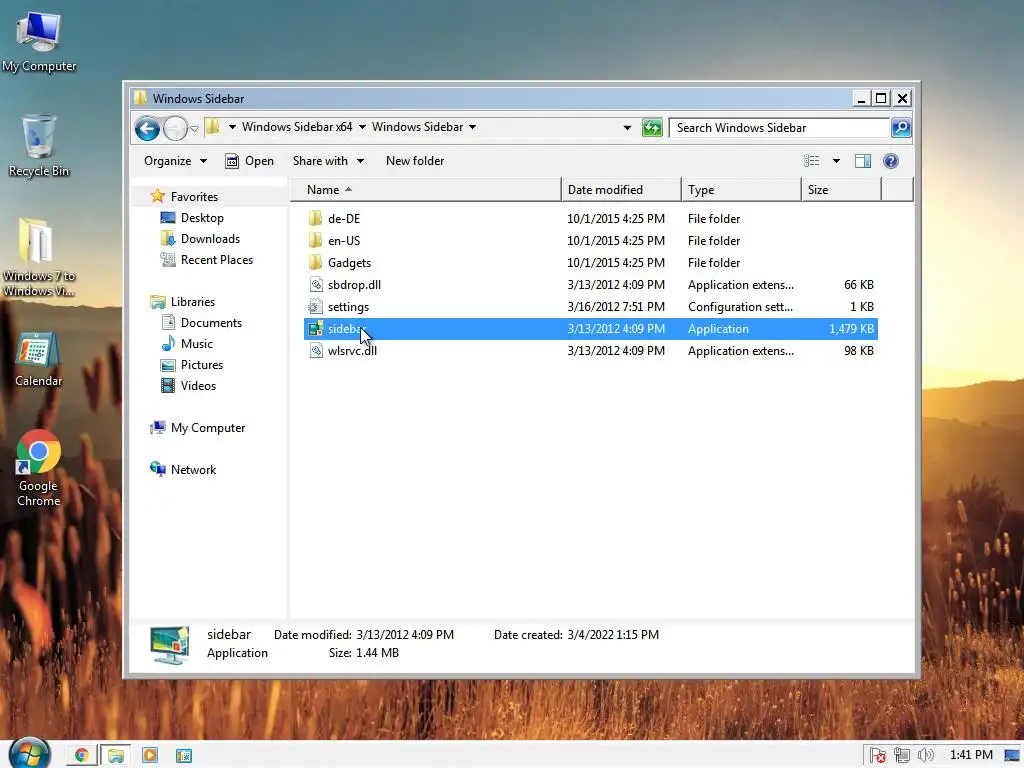Select the de-DE folder icon
This screenshot has height=768, width=1024.
(x=315, y=218)
